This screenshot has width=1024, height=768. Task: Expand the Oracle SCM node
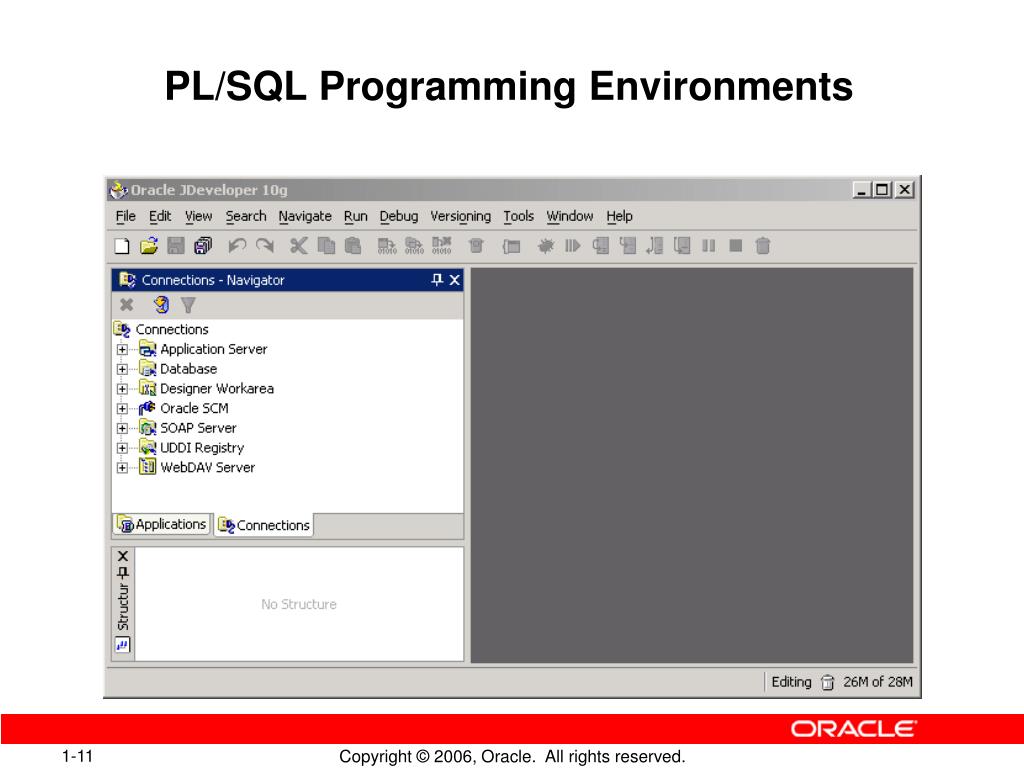[x=122, y=409]
